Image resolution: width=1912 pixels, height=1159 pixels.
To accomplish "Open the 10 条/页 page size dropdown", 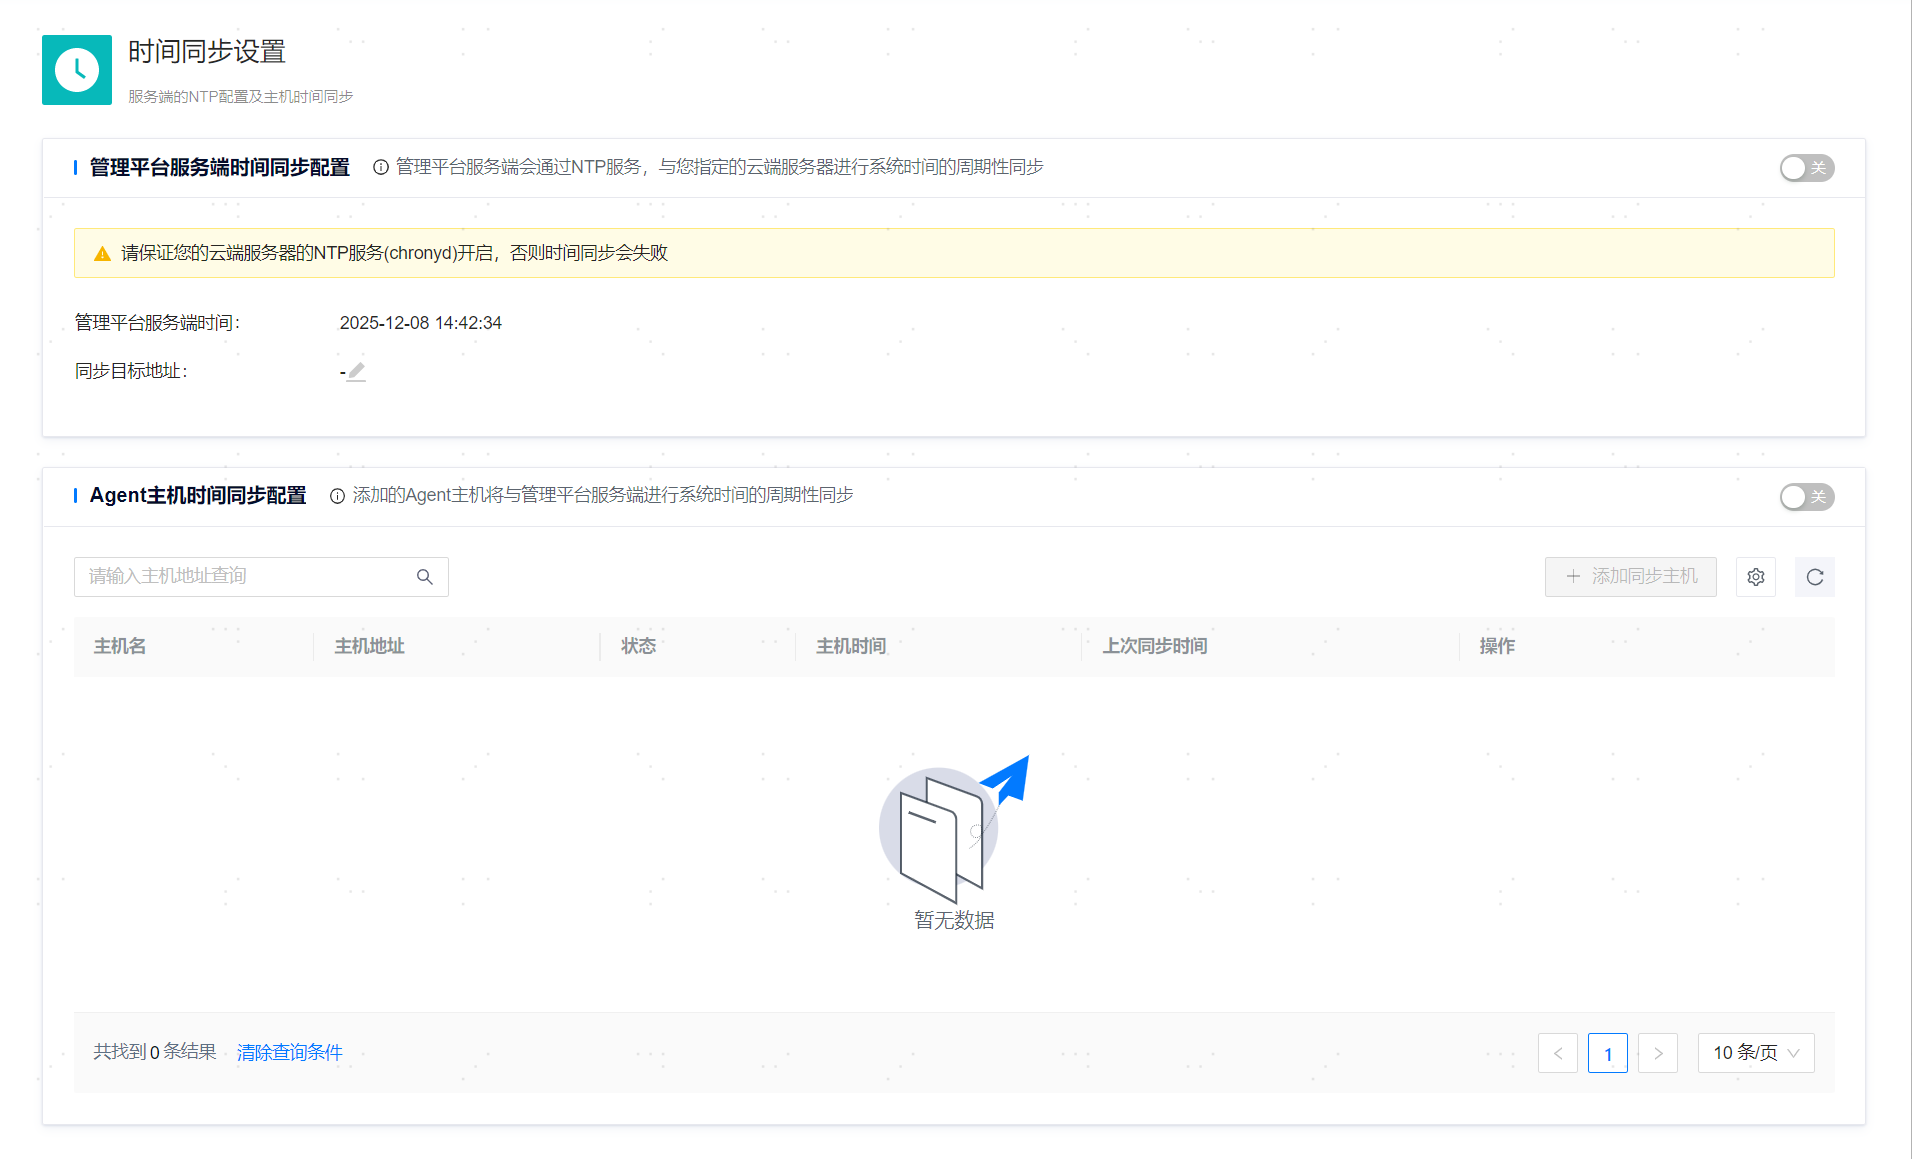I will [1755, 1053].
